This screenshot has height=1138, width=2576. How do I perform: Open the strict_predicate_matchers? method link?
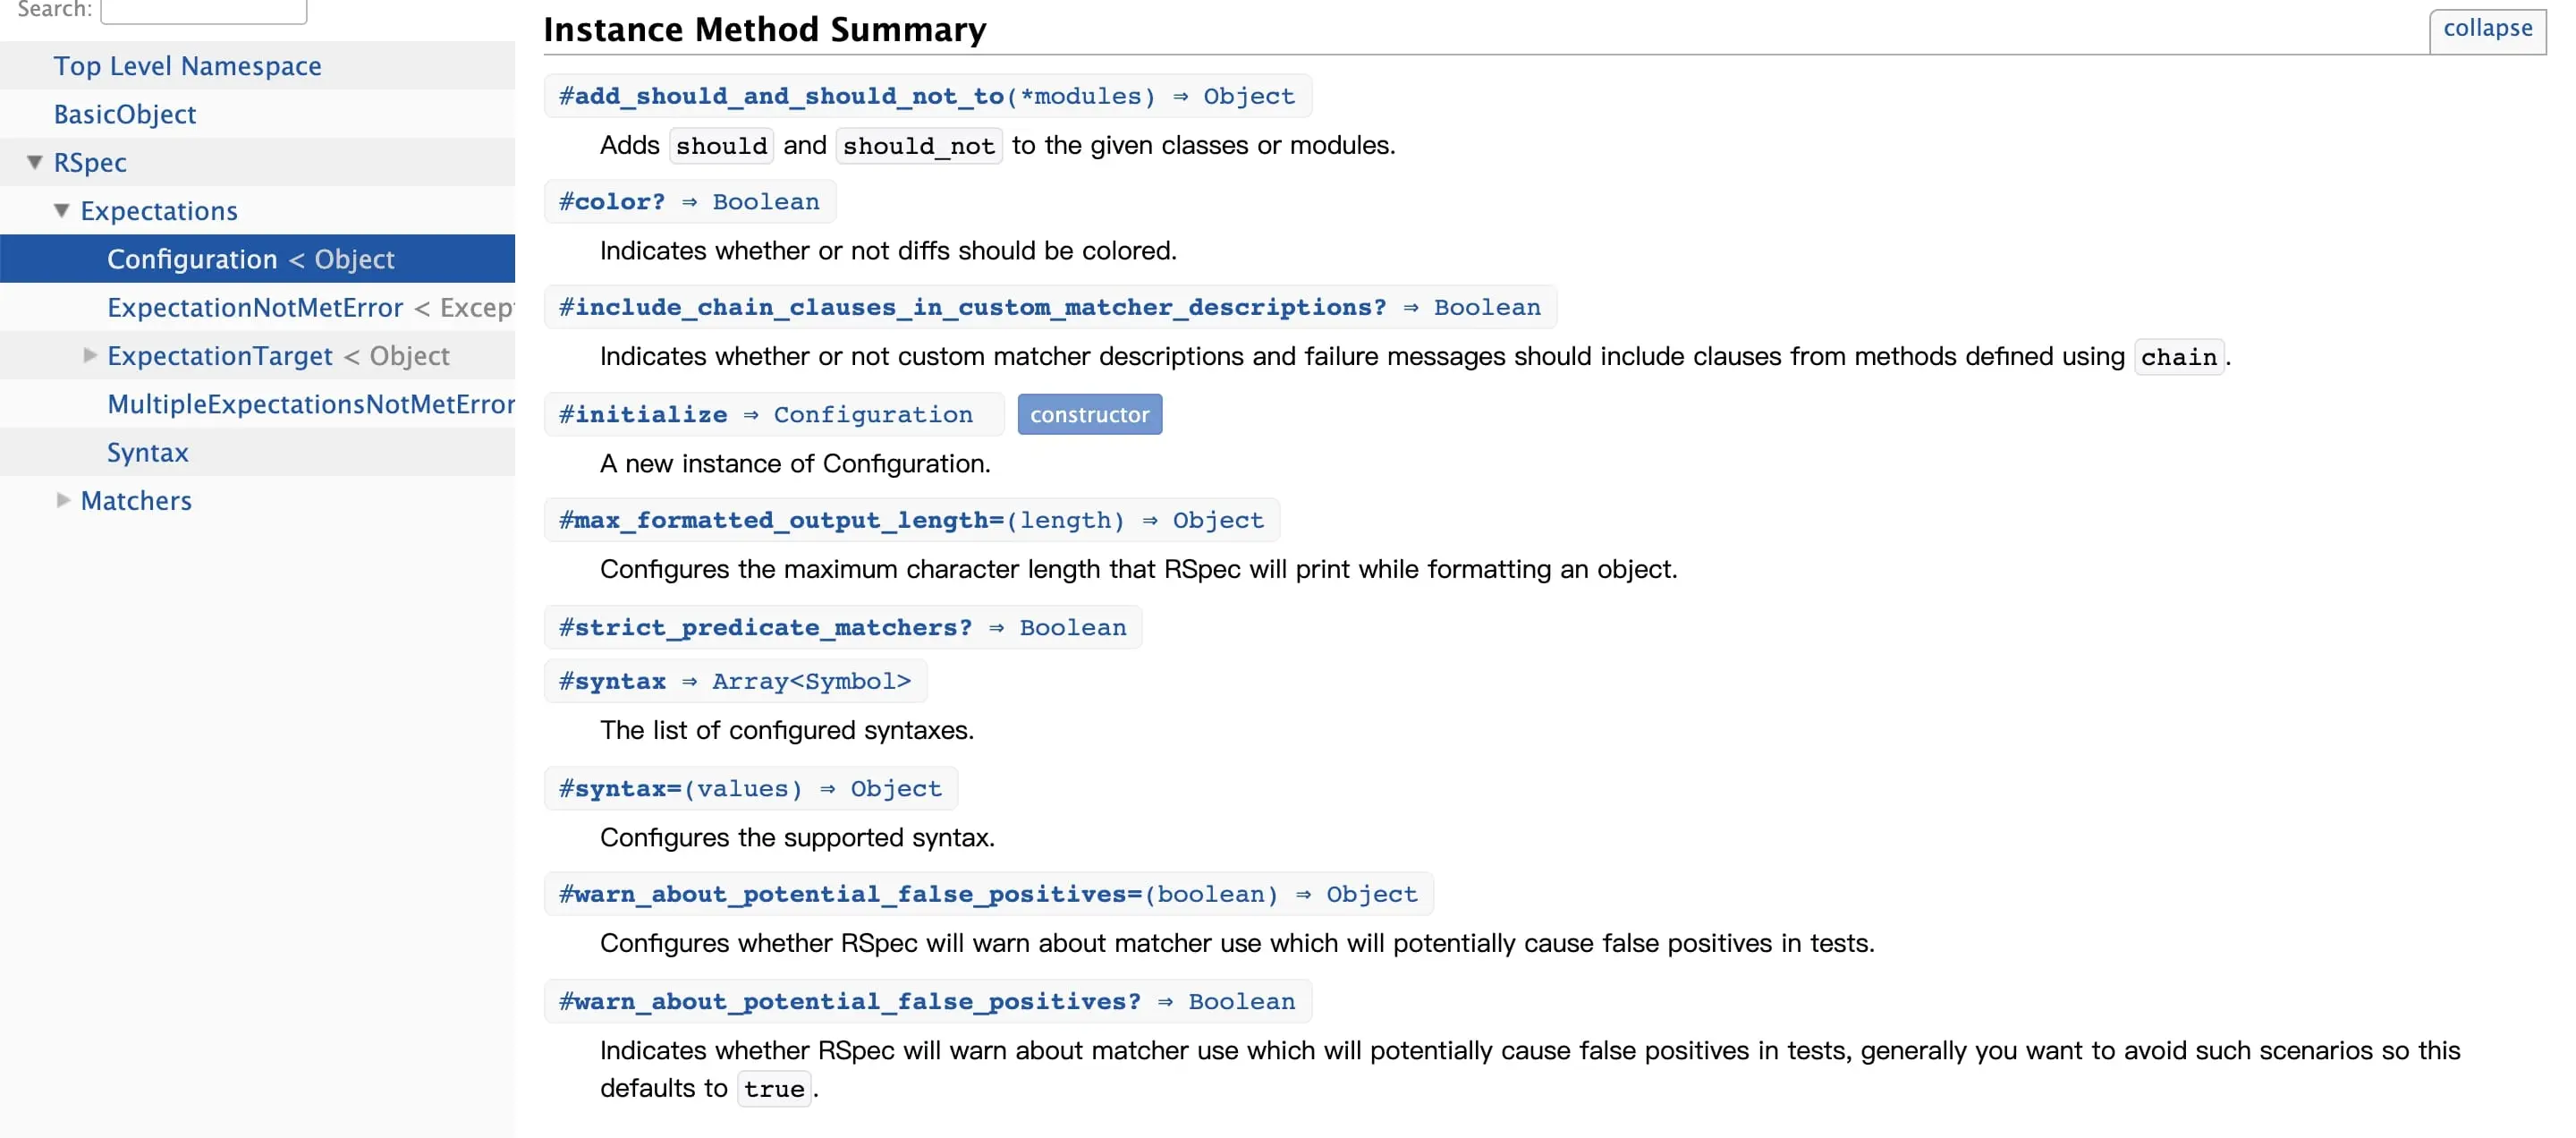(764, 627)
